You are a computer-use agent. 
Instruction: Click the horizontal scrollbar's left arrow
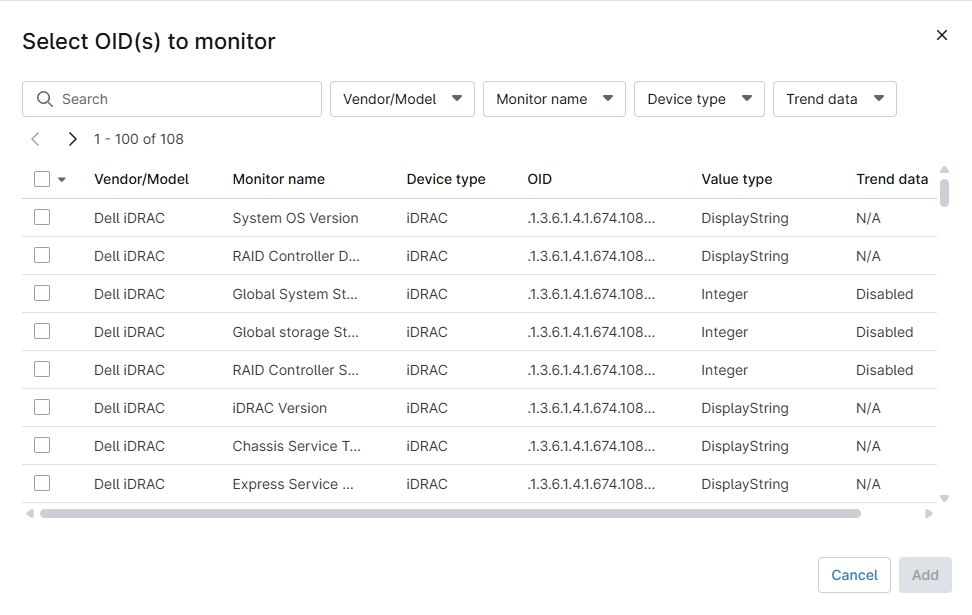[30, 513]
